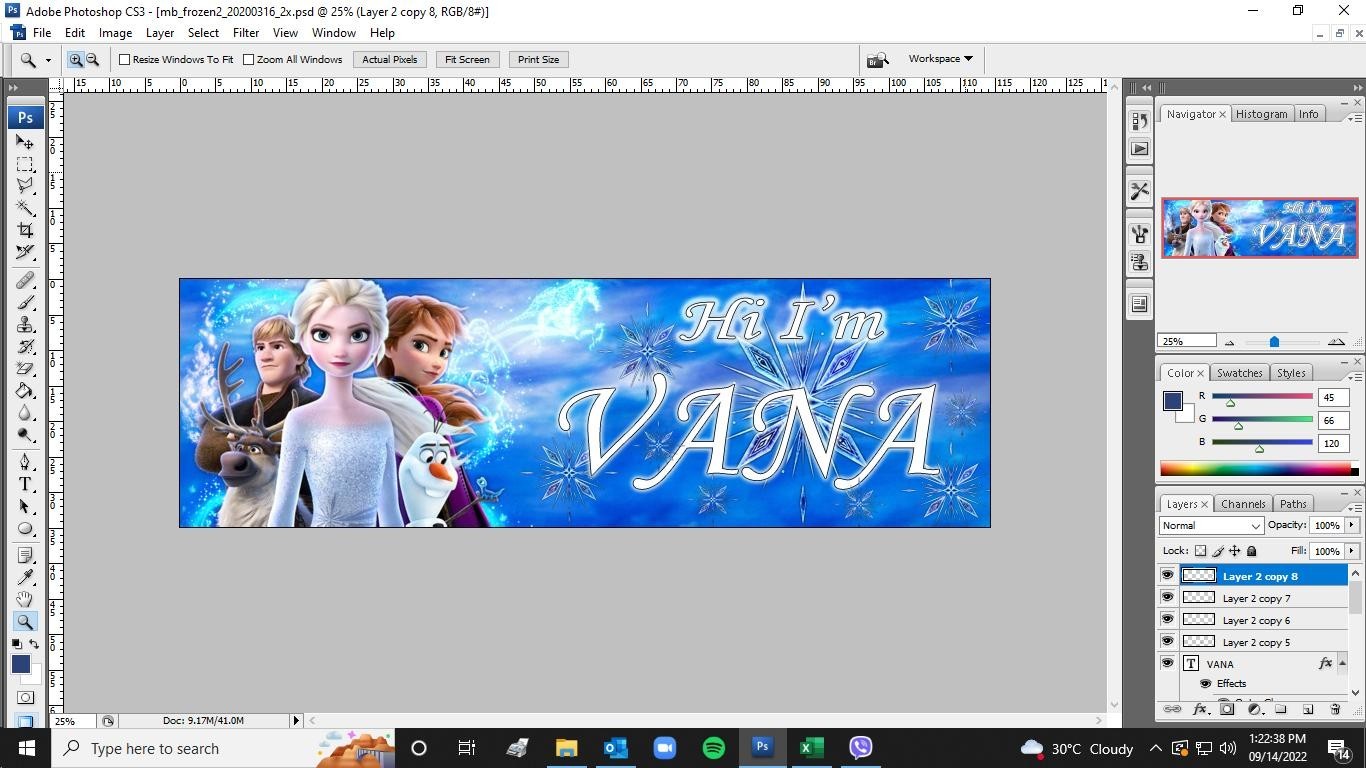
Task: Open the Normal blend mode dropdown
Action: click(1211, 525)
